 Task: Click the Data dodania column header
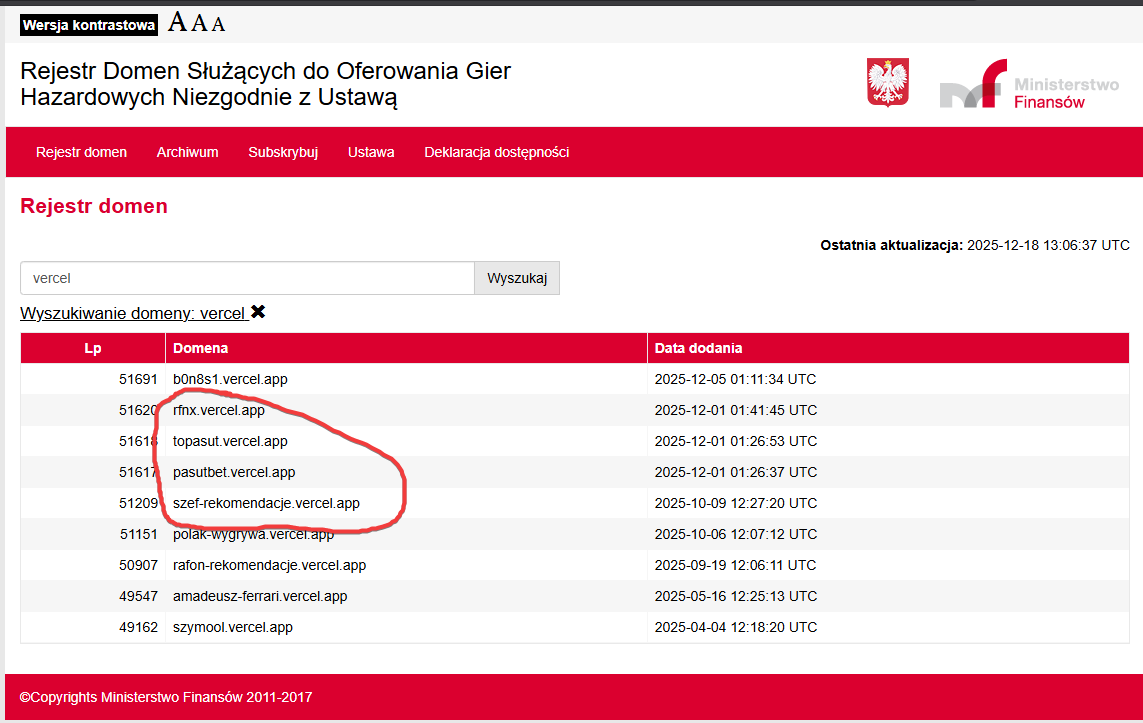point(698,348)
